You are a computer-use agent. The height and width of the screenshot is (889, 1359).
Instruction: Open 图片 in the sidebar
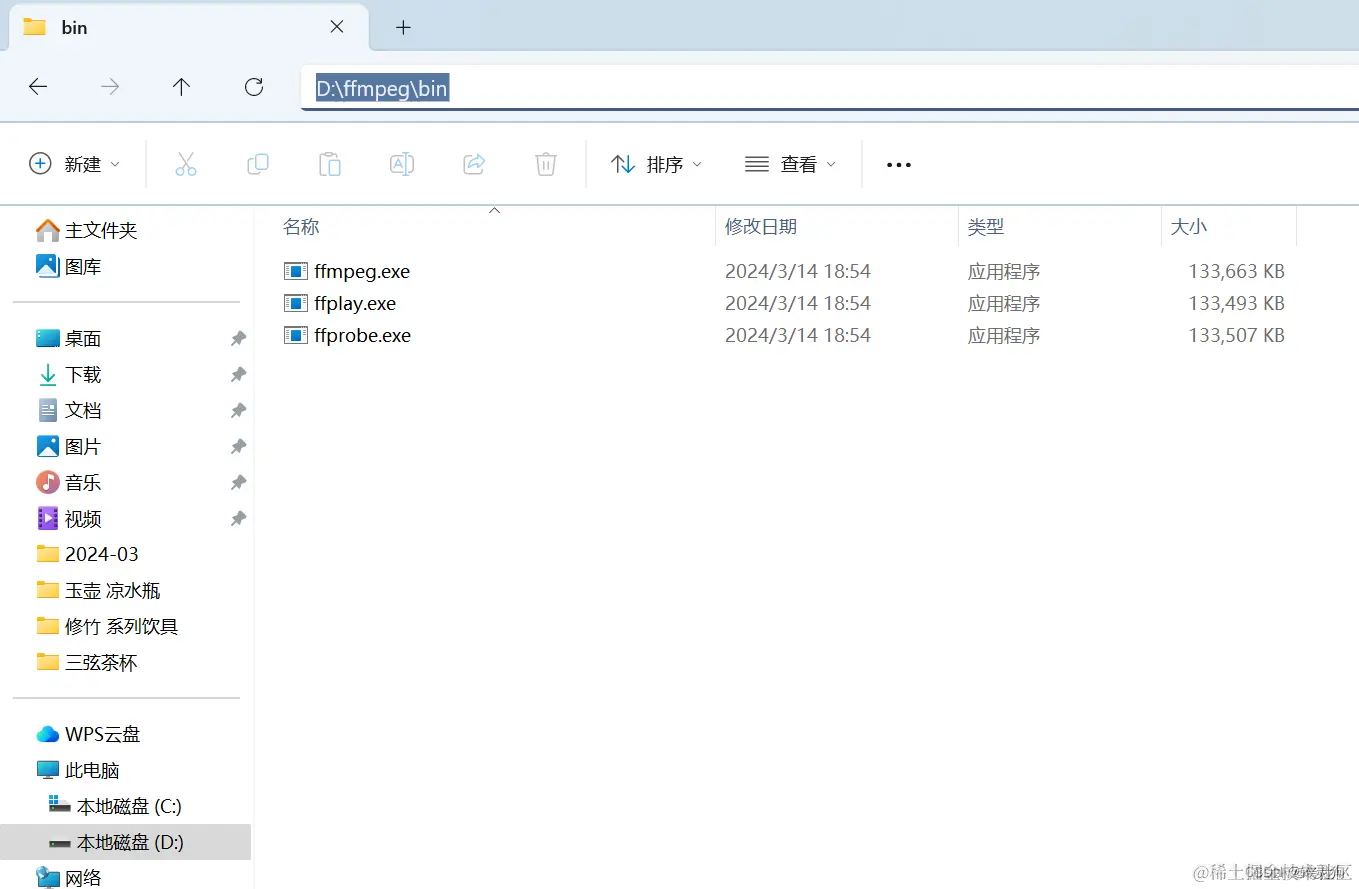click(69, 447)
